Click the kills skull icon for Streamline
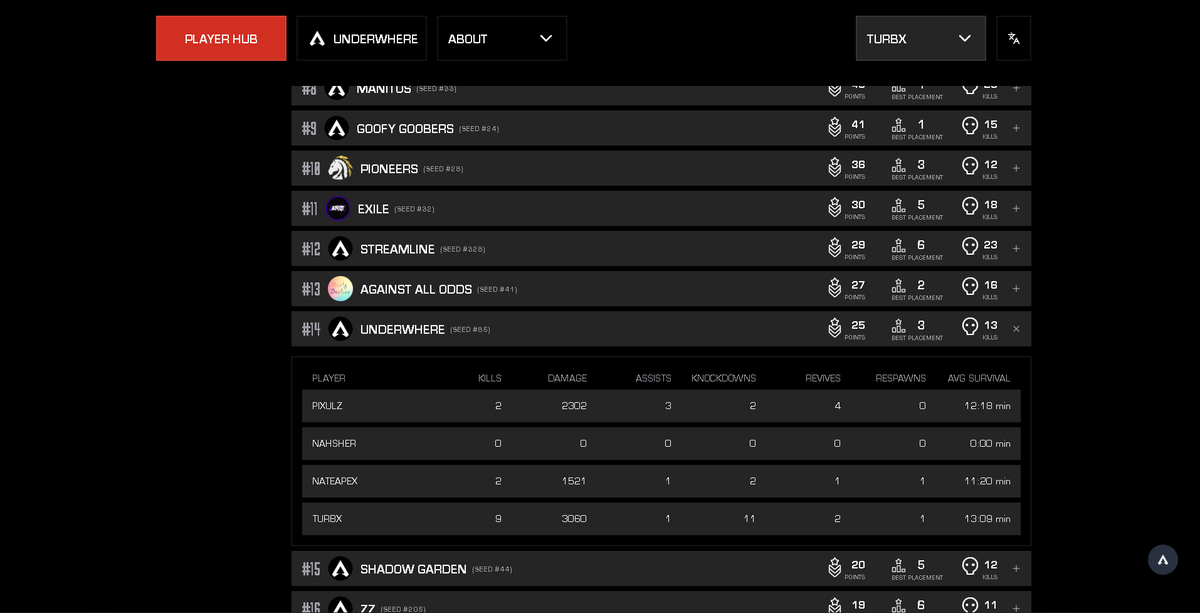Viewport: 1200px width, 613px height. [970, 245]
